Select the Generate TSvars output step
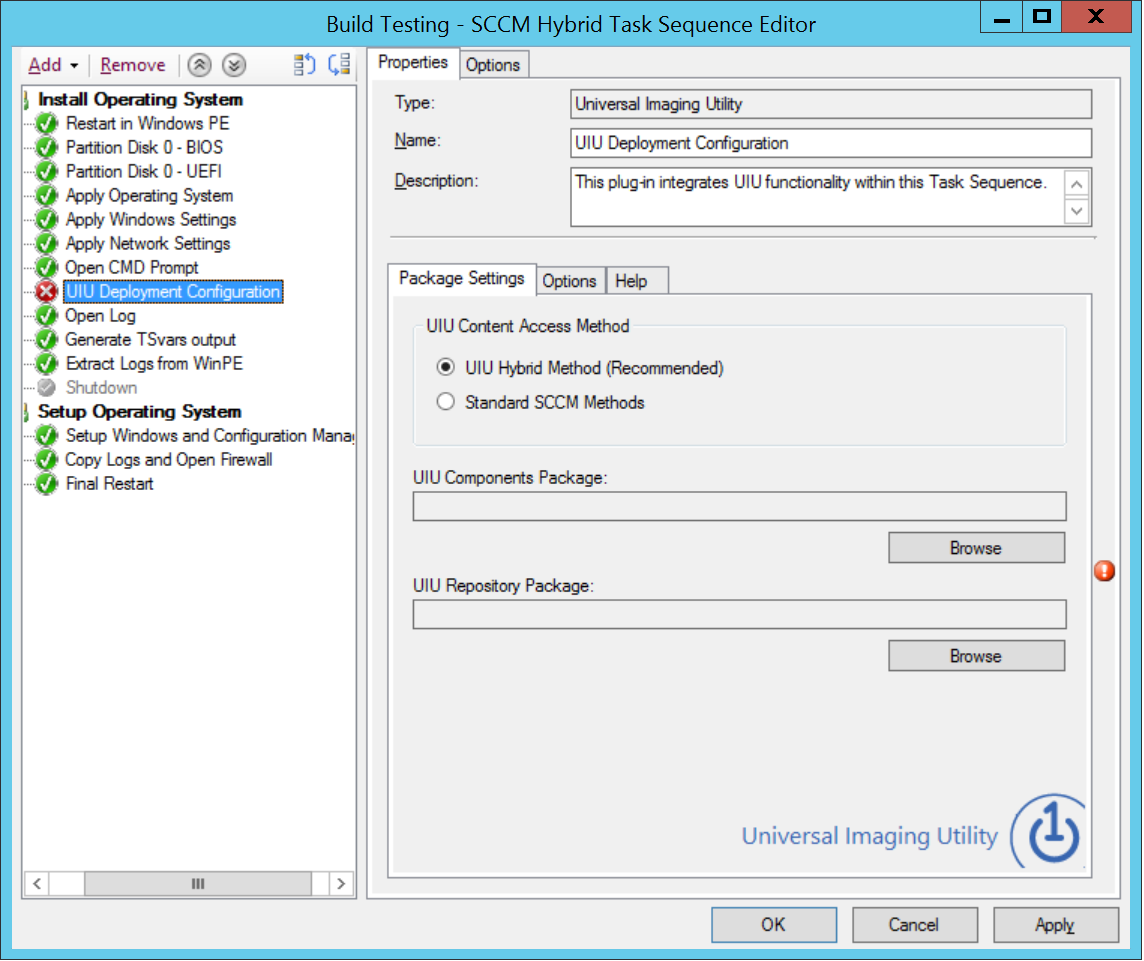The height and width of the screenshot is (961, 1144). pyautogui.click(x=150, y=340)
